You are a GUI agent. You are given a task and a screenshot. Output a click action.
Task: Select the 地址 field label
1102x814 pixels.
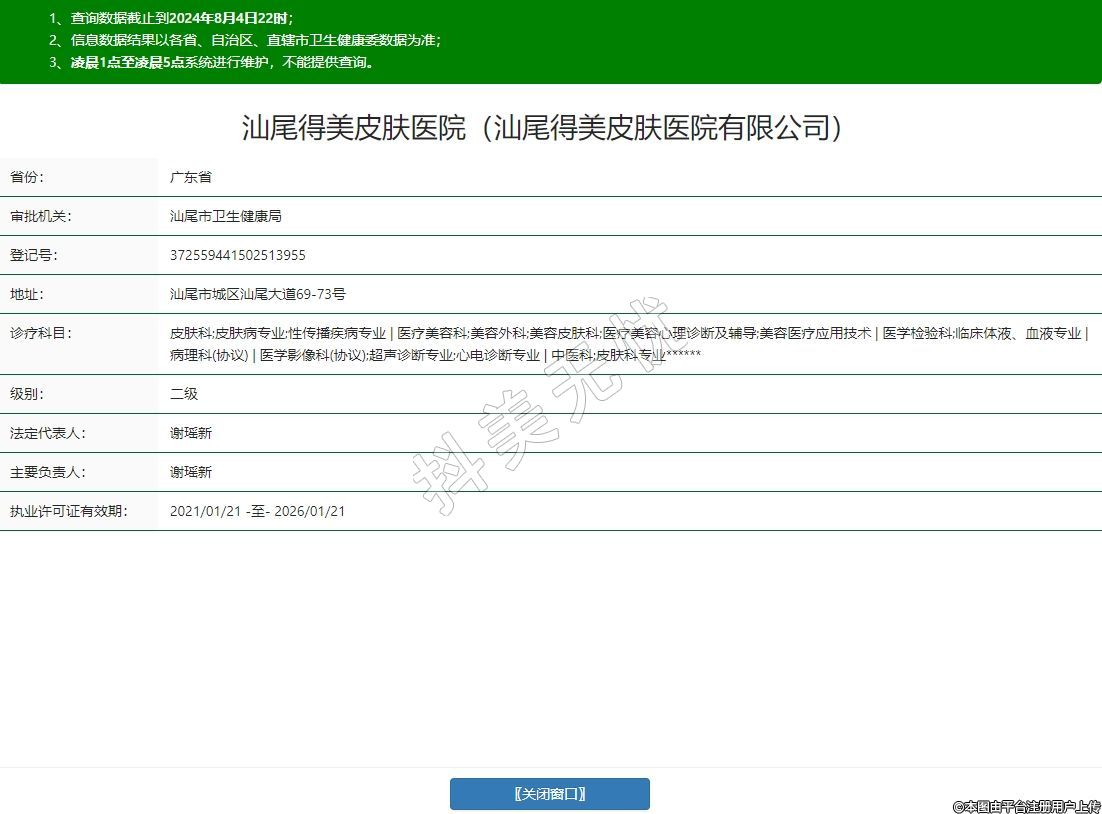click(27, 294)
